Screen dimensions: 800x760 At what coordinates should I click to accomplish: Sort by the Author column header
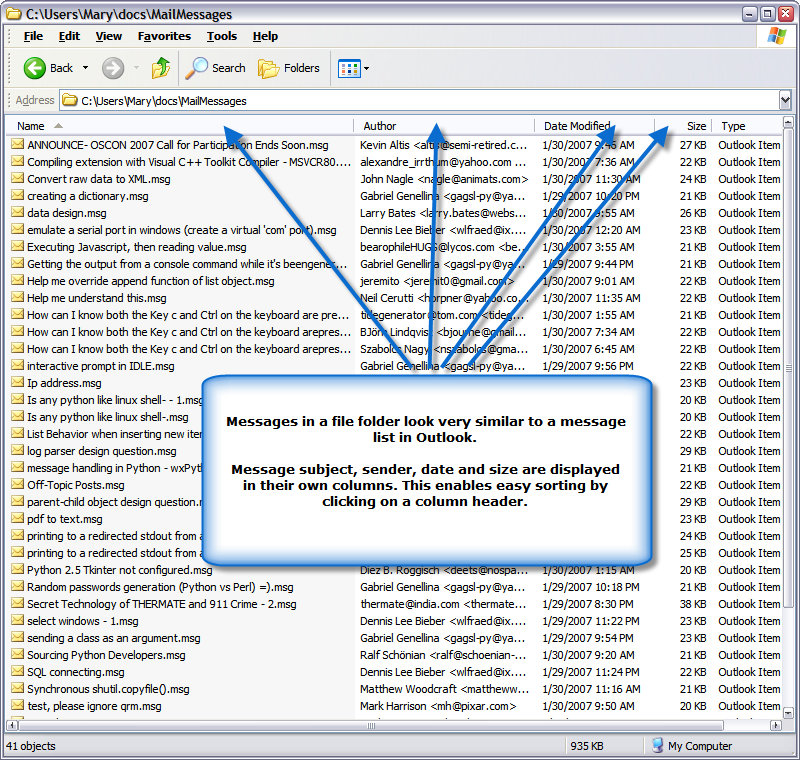coord(444,126)
